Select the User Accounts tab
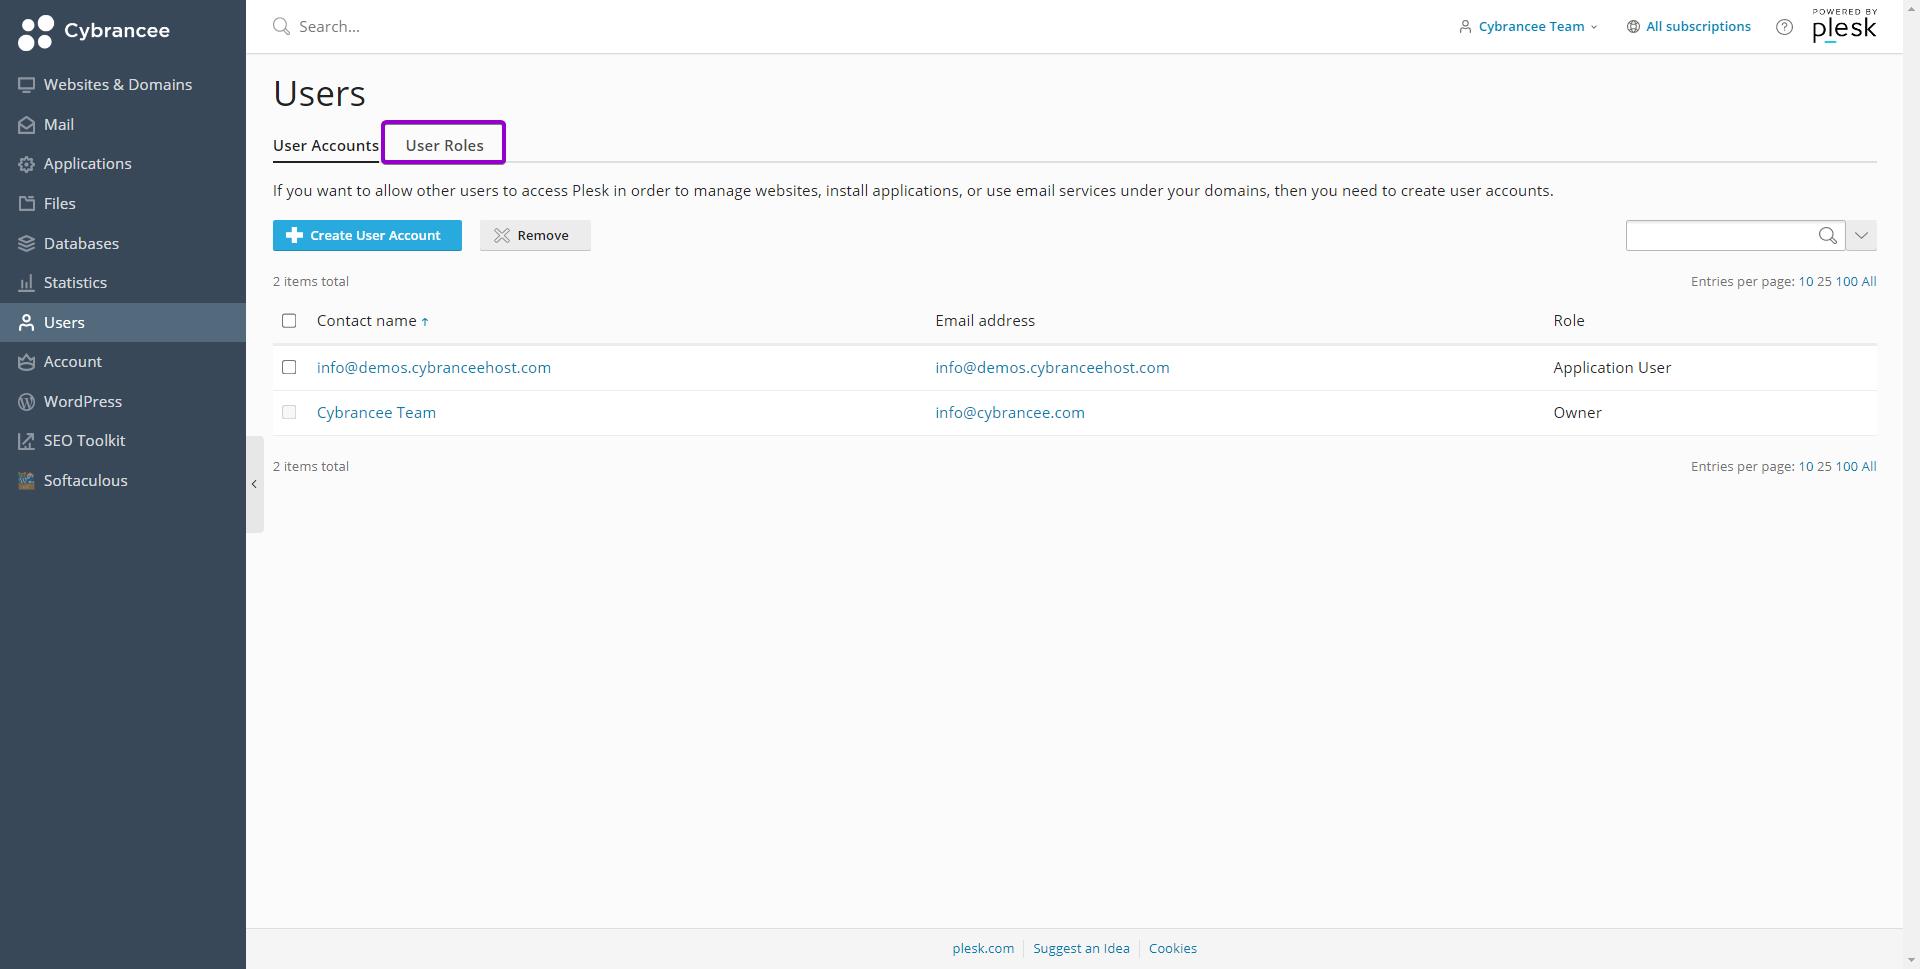 click(326, 145)
